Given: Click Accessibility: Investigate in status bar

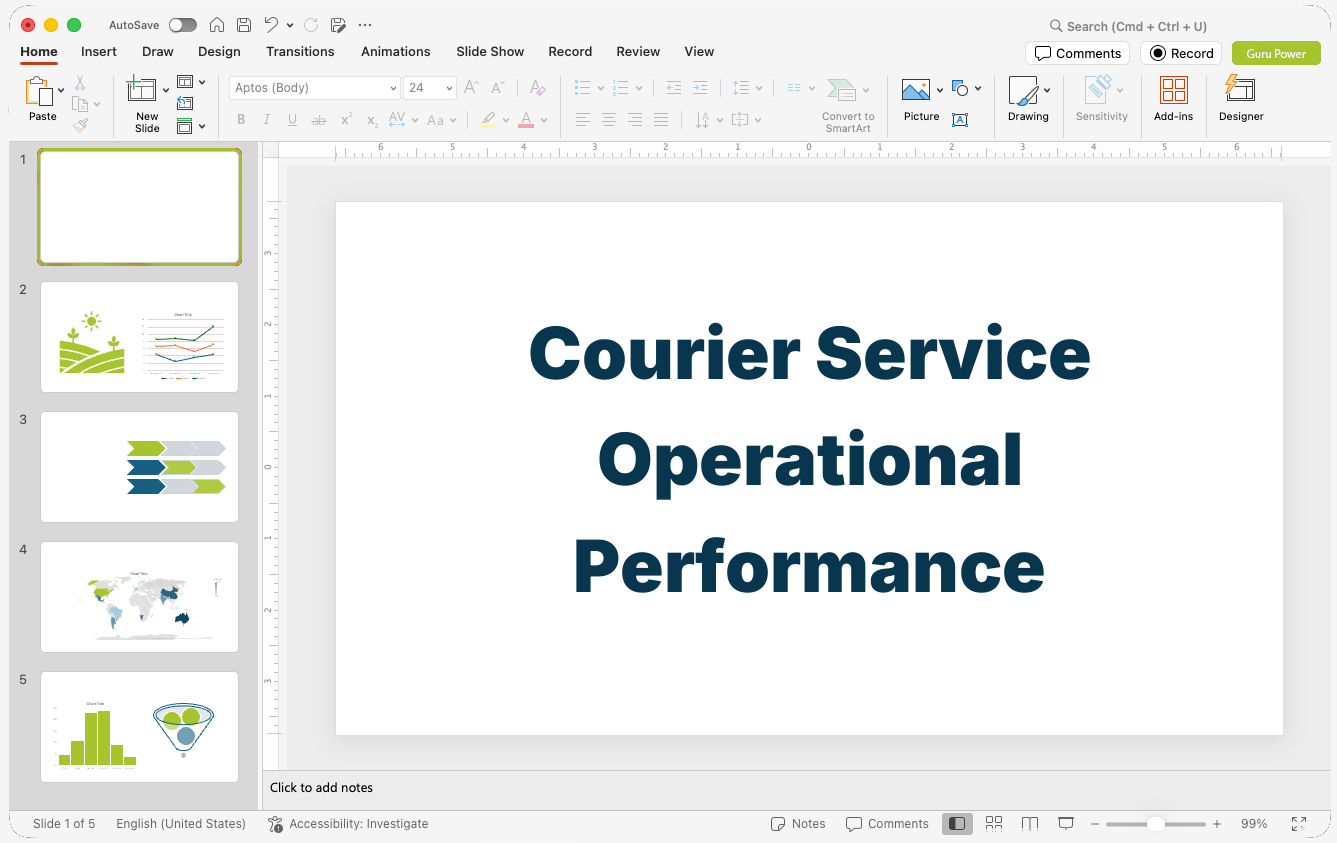Looking at the screenshot, I should pyautogui.click(x=348, y=824).
